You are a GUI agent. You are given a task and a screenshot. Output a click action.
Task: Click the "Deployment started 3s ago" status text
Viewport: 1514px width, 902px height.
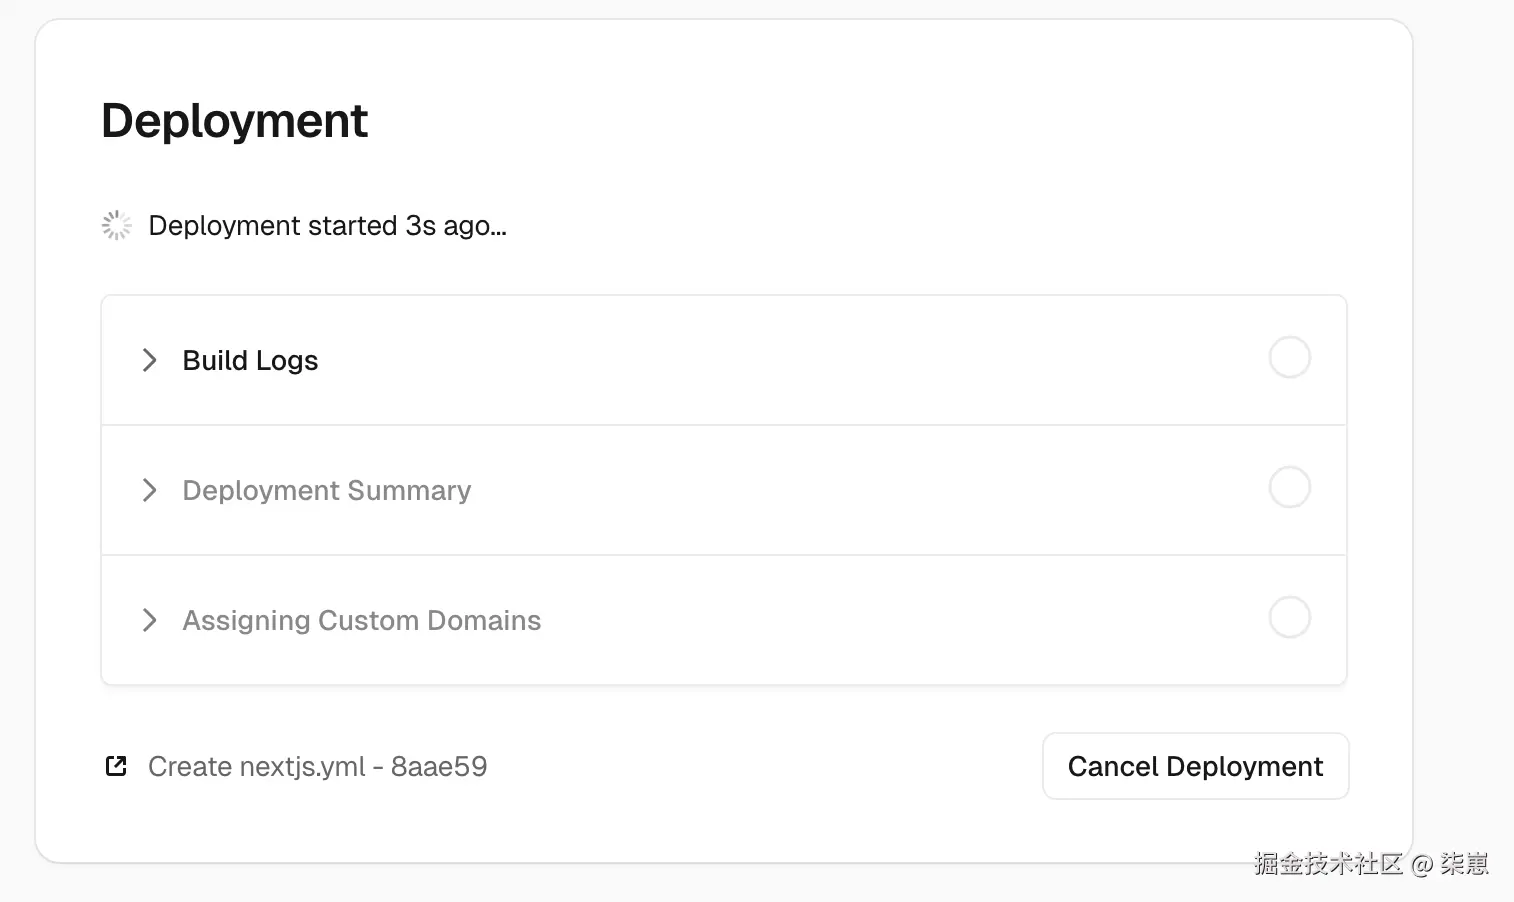(x=327, y=226)
